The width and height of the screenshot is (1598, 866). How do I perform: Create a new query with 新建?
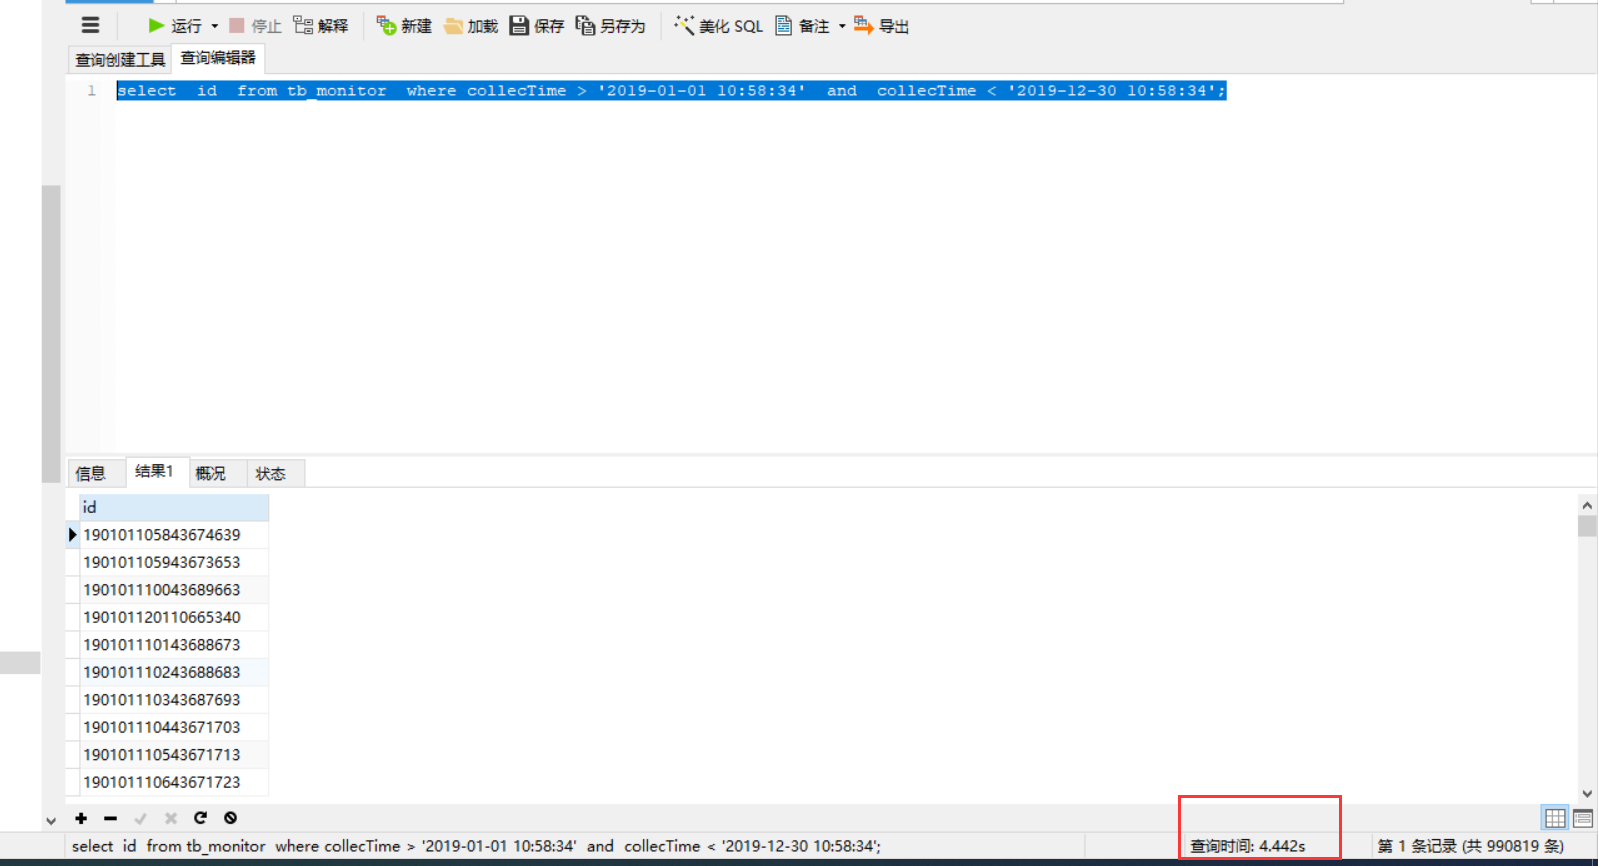pyautogui.click(x=404, y=26)
